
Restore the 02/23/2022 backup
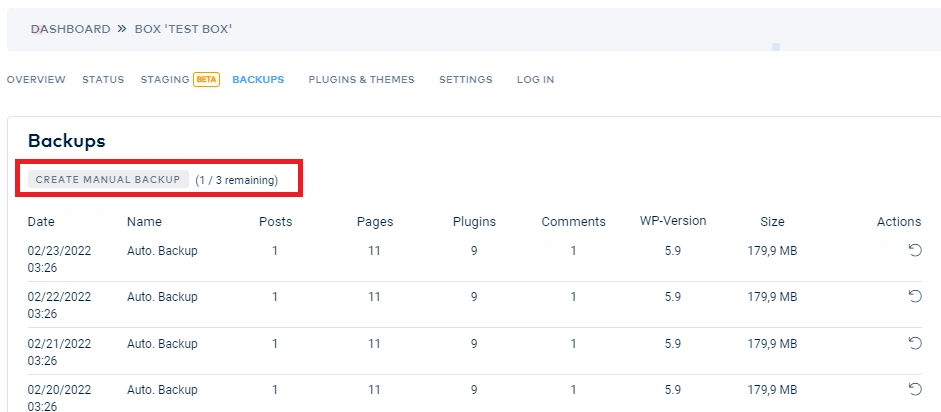pos(914,250)
